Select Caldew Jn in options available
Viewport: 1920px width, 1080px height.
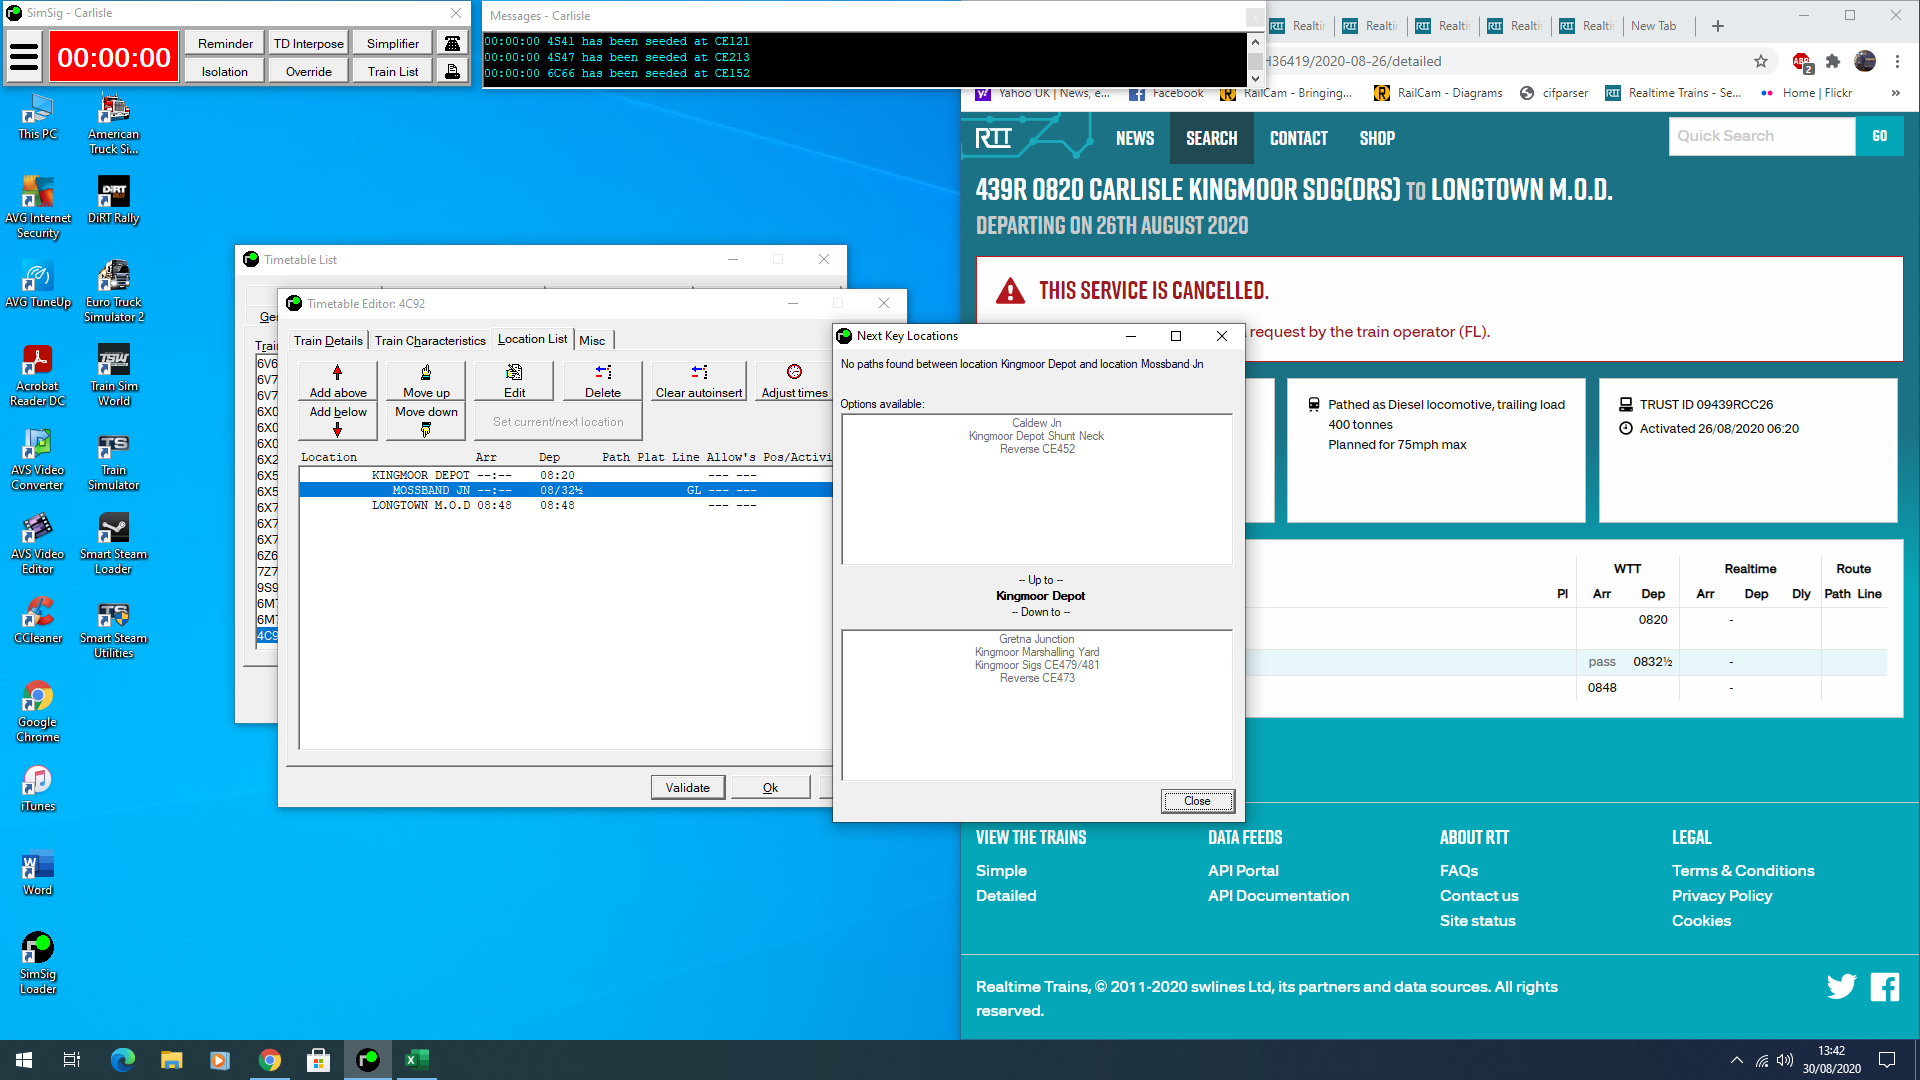tap(1037, 423)
